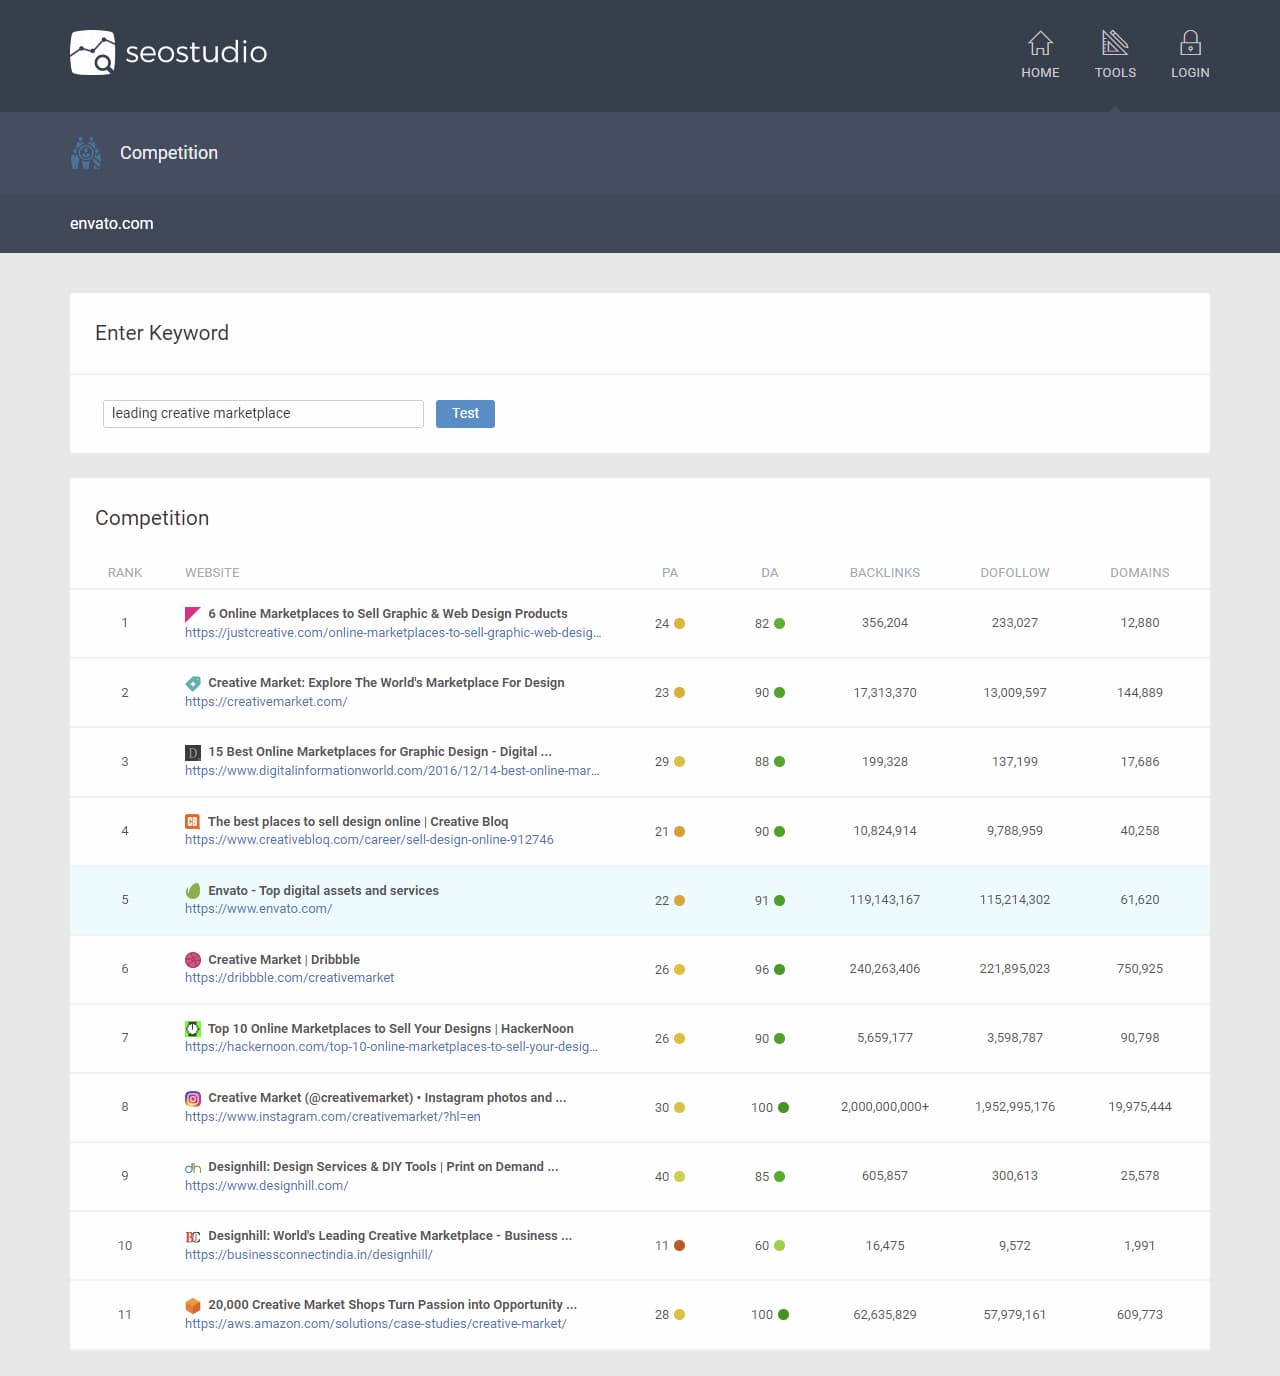Click the Competition header icon

[86, 153]
